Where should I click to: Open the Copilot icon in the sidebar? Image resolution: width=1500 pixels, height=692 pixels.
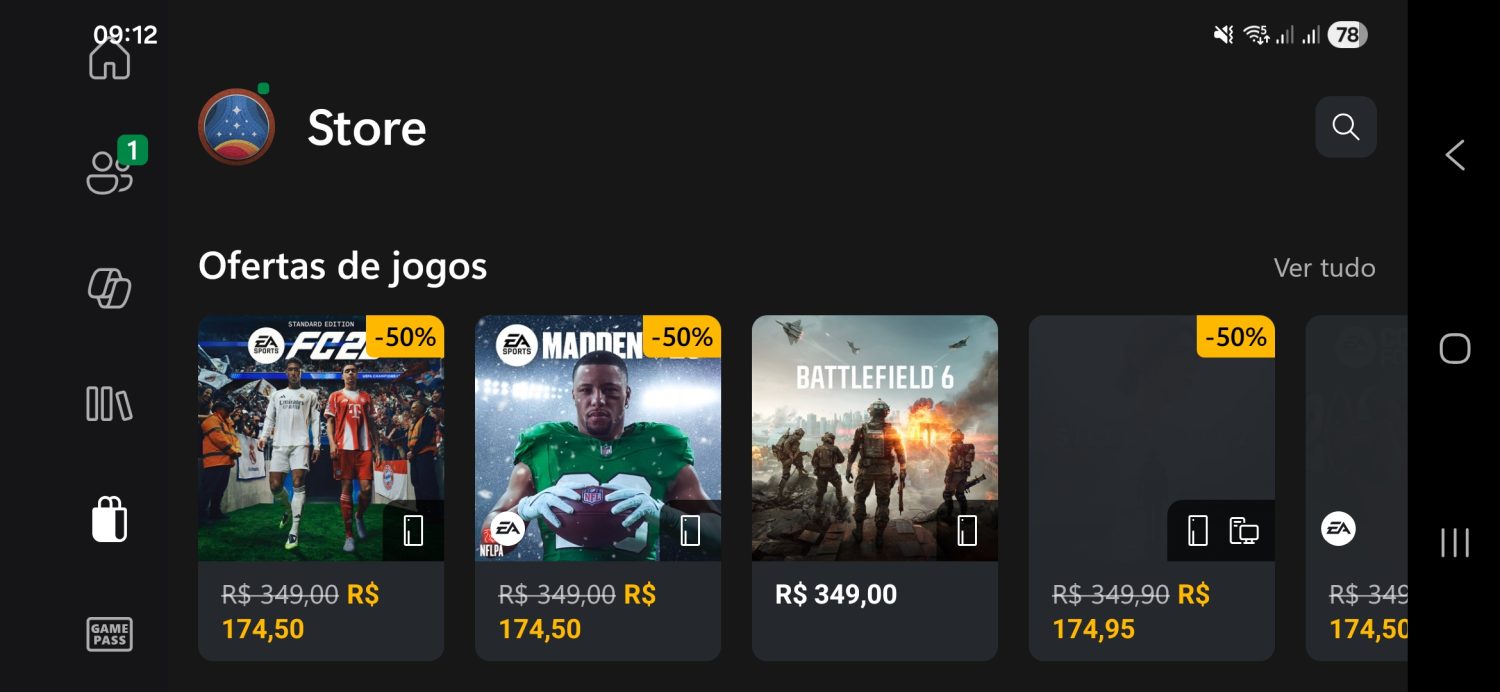109,289
